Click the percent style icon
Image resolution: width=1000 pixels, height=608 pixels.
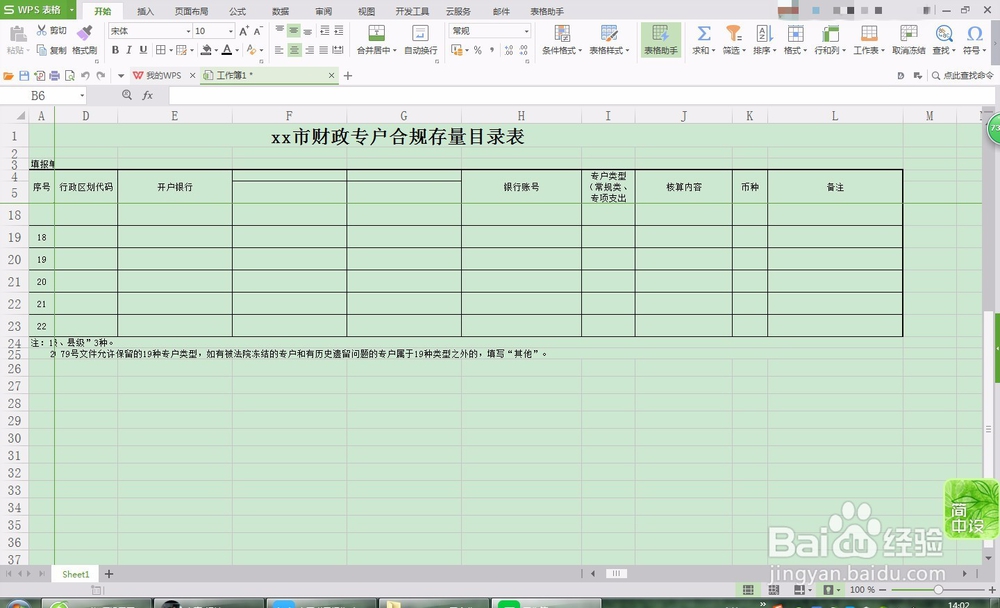point(477,50)
